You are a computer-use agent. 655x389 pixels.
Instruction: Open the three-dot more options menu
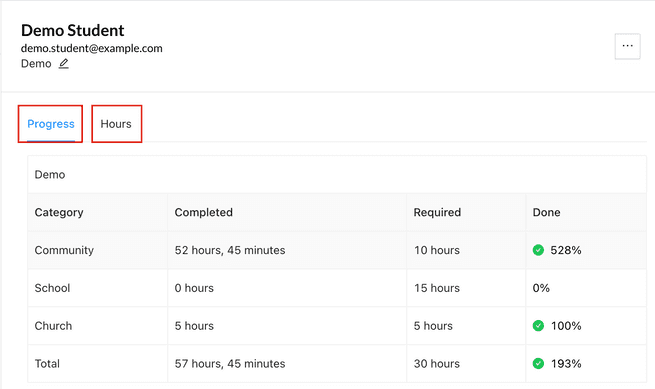(627, 46)
